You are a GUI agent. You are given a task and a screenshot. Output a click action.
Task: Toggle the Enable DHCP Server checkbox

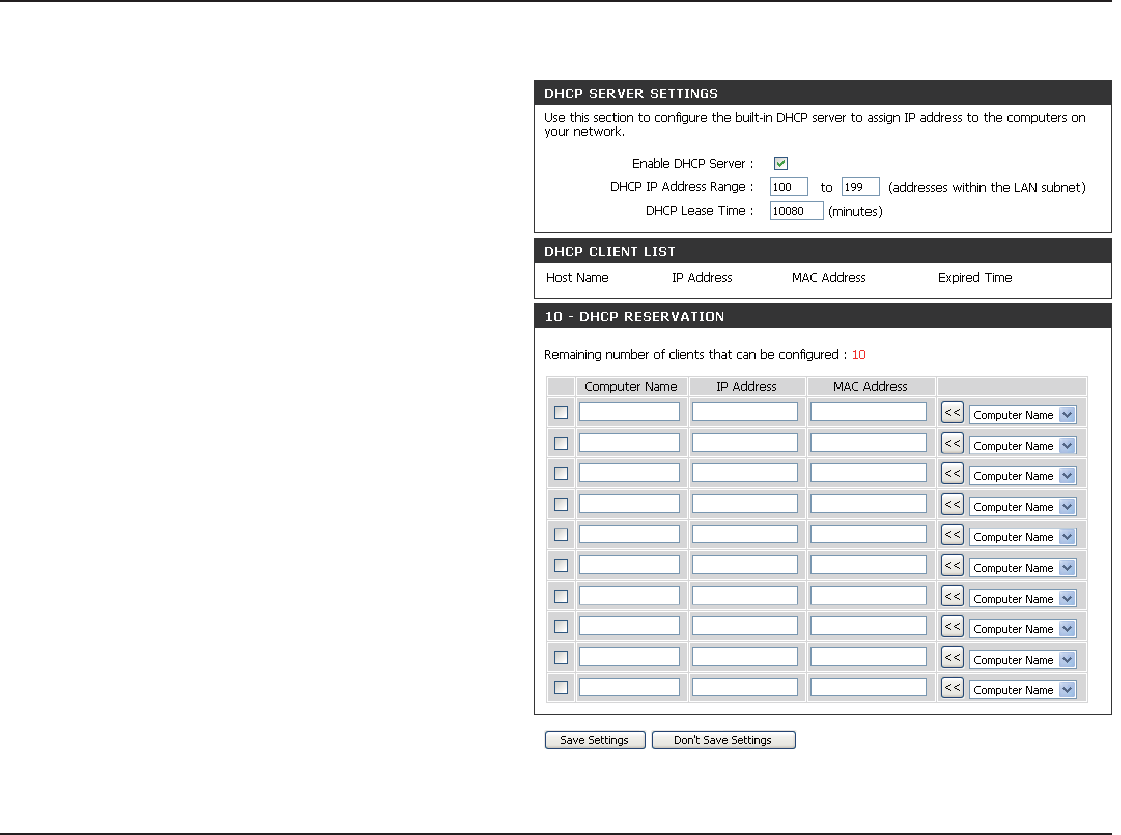[x=781, y=164]
